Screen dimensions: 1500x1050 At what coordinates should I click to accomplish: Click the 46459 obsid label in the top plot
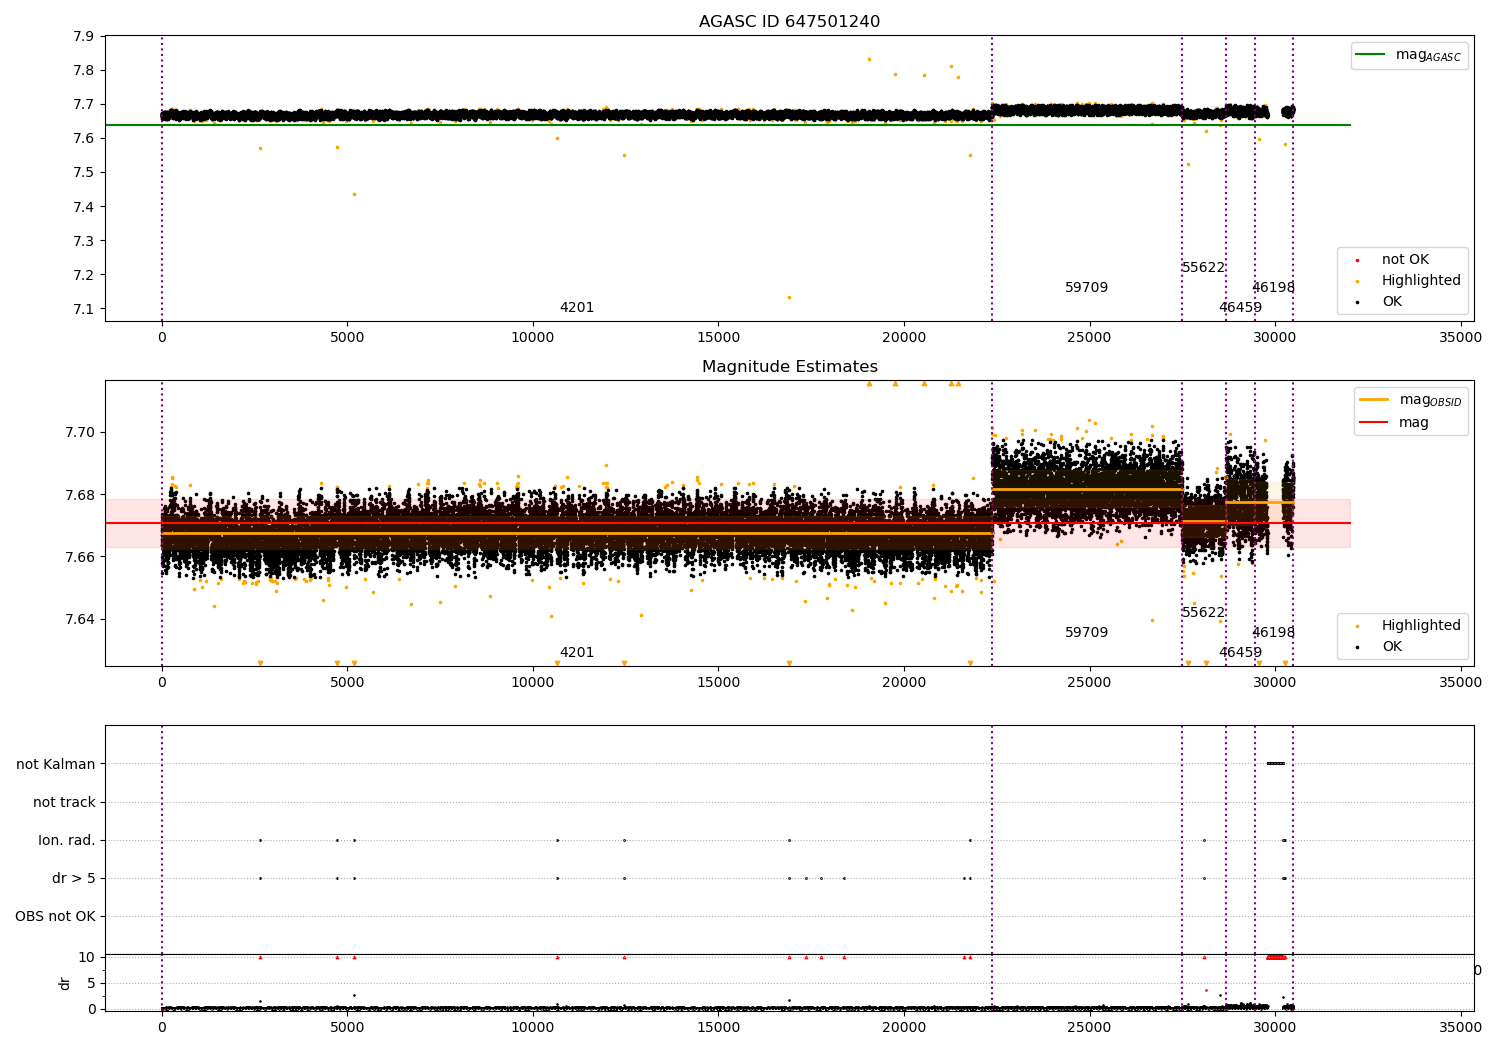[1240, 308]
